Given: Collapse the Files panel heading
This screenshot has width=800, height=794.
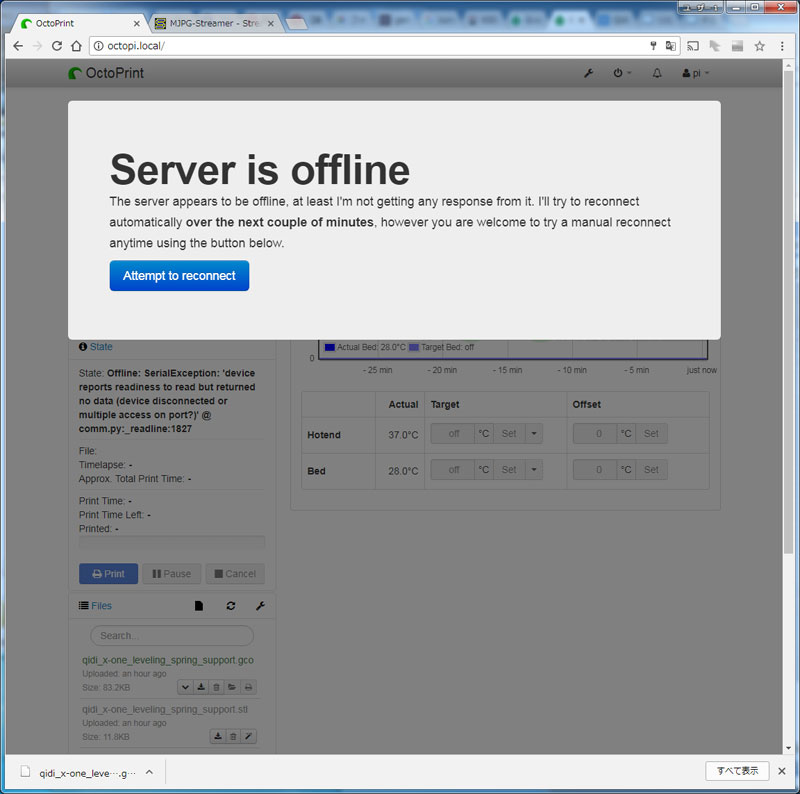Looking at the screenshot, I should [101, 606].
